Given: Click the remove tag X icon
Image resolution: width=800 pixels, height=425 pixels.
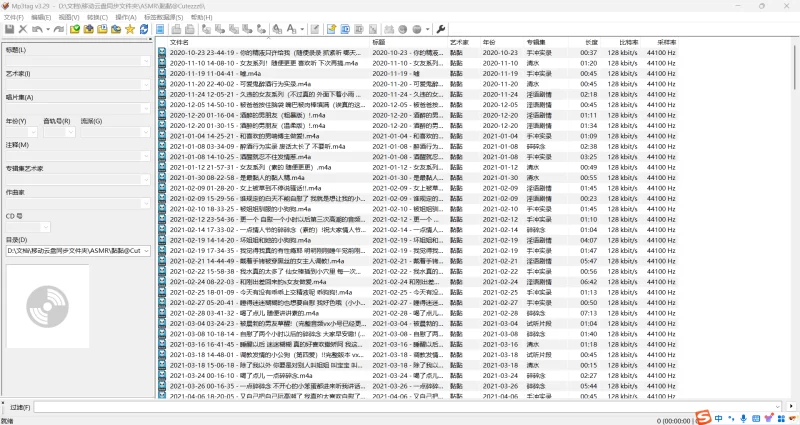Looking at the screenshot, I should tap(24, 30).
